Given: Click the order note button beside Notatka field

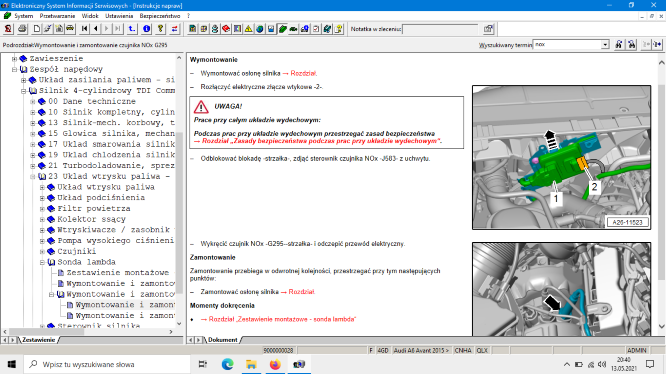Looking at the screenshot, I should click(x=488, y=29).
